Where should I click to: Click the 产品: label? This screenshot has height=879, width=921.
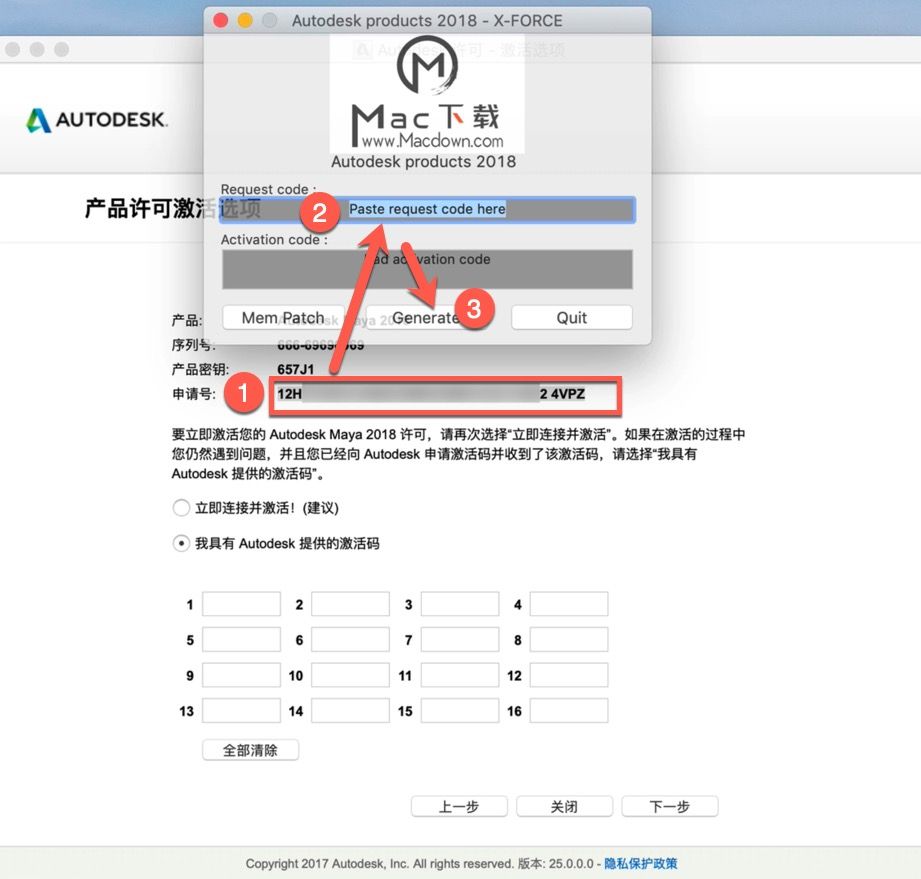(187, 320)
